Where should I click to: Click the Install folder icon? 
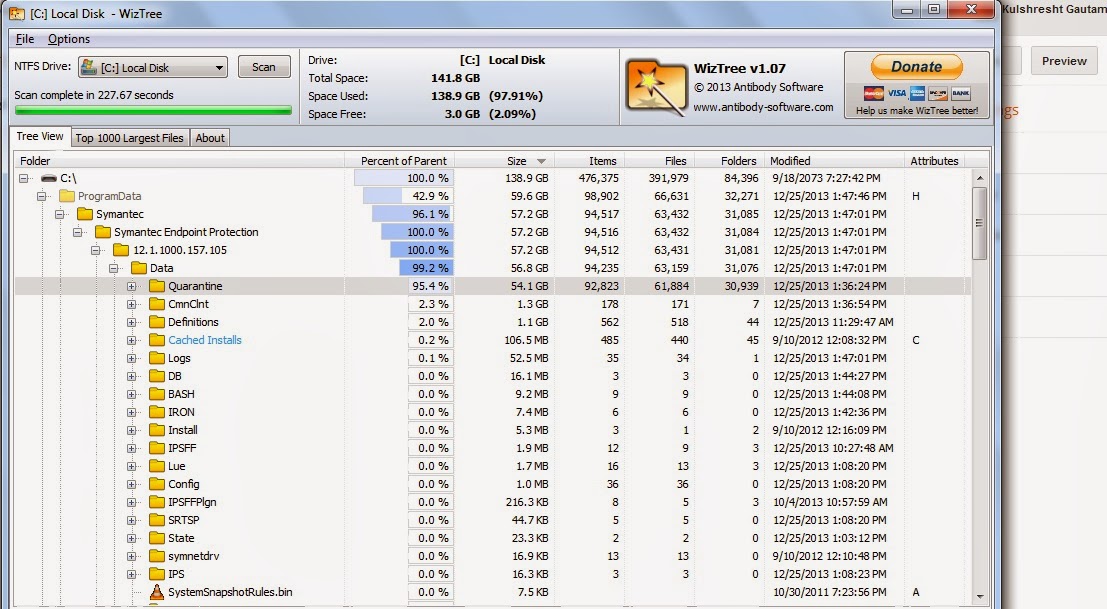click(157, 430)
